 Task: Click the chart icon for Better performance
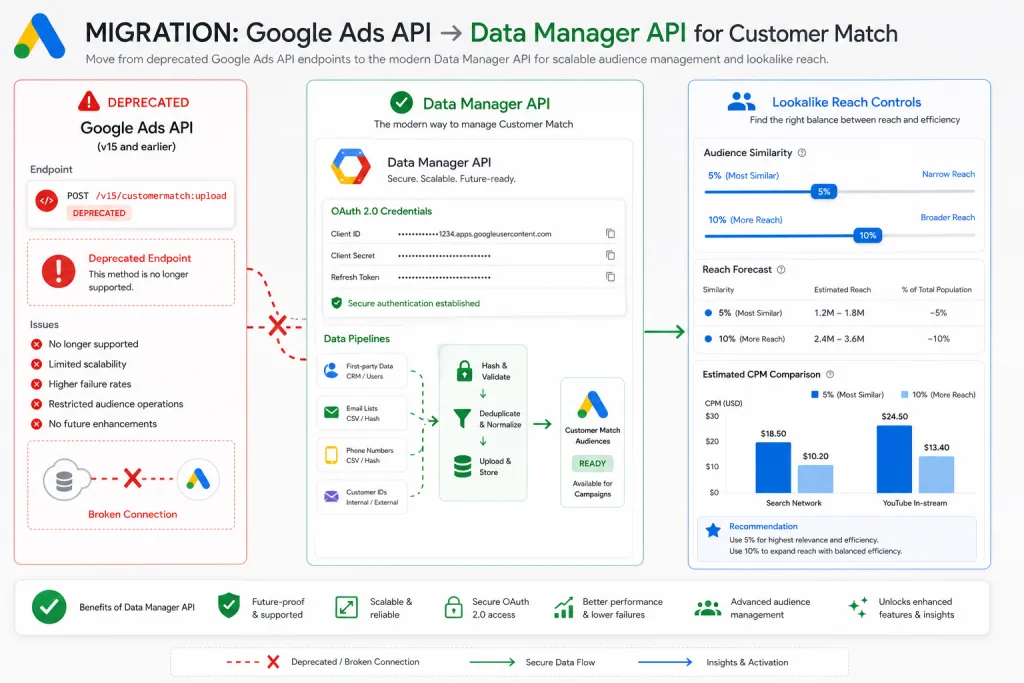coord(564,607)
